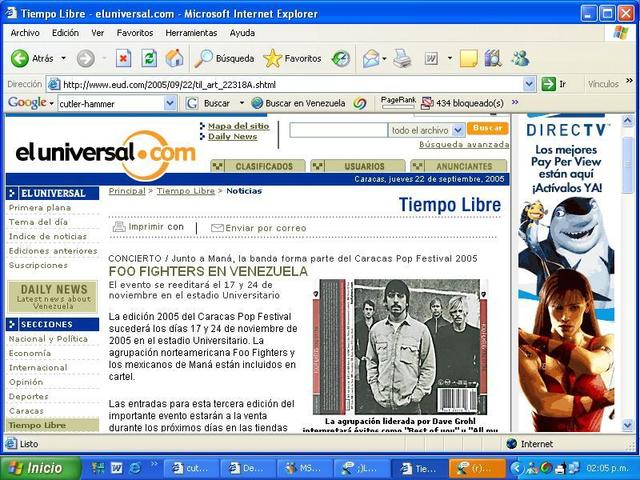The height and width of the screenshot is (480, 640).
Task: Open the CLASIFICADOS tab
Action: (258, 166)
